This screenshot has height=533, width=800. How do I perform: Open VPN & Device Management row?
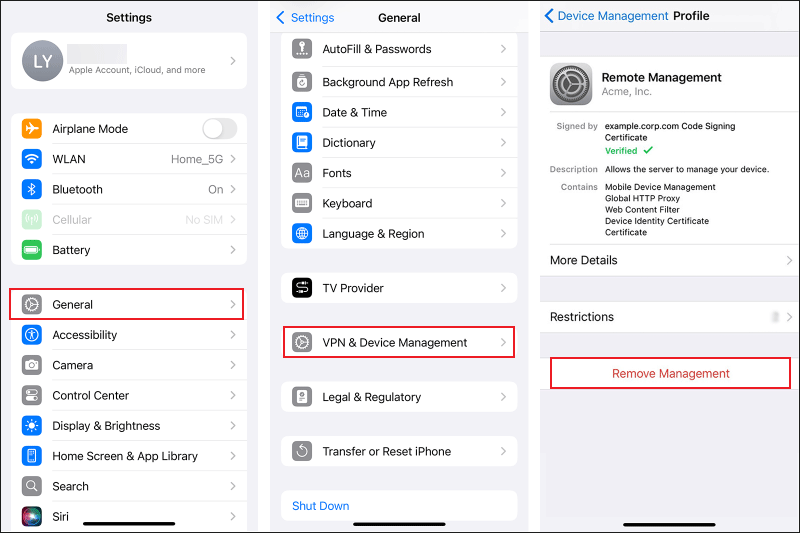pyautogui.click(x=399, y=342)
